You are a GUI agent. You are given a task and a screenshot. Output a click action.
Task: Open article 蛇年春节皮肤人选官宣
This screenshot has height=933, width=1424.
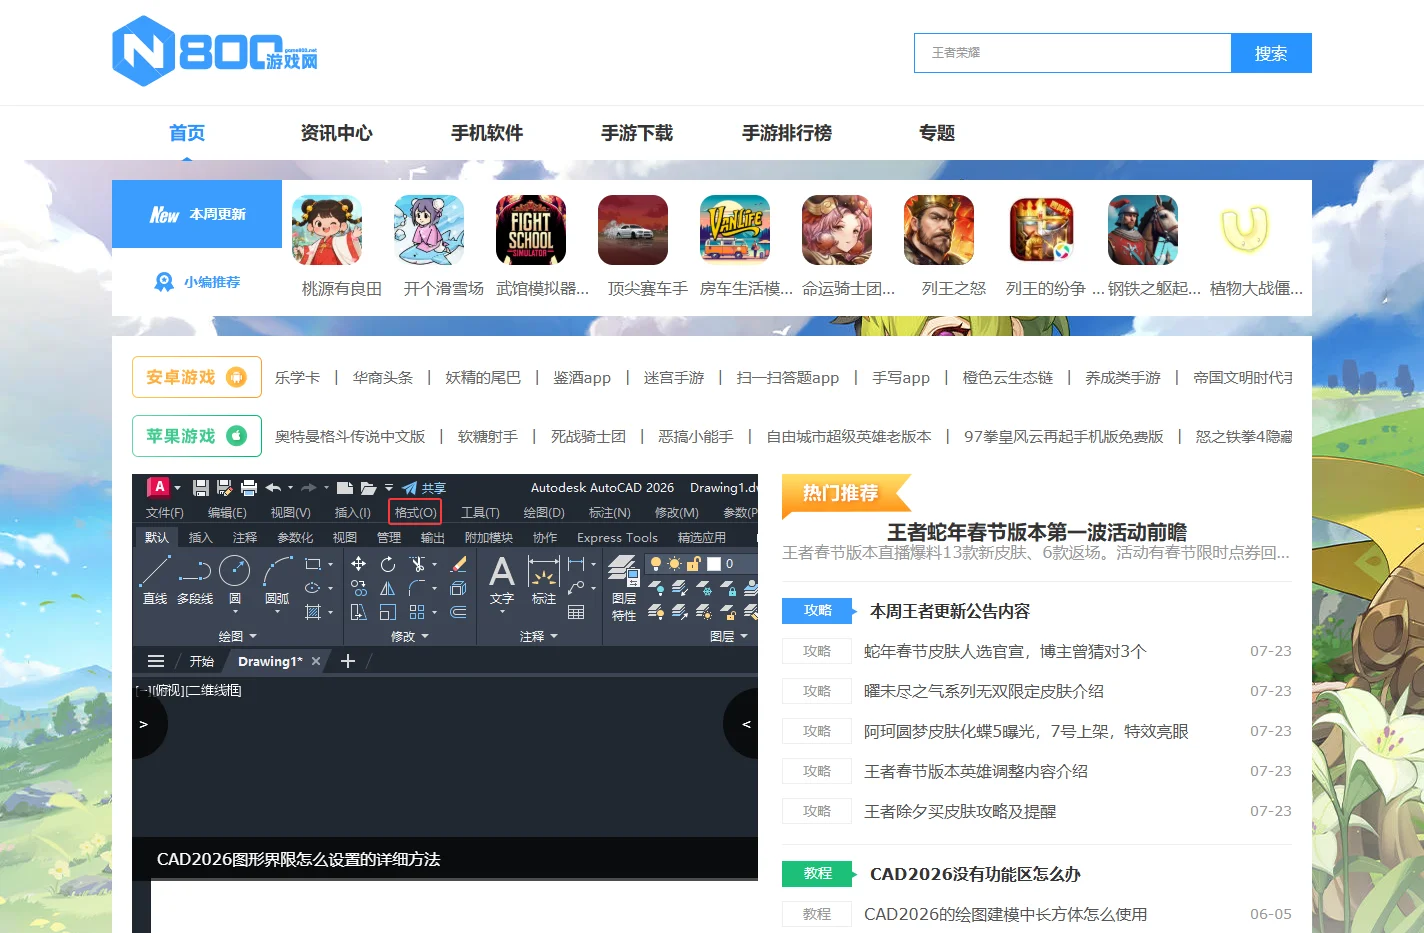(1005, 651)
